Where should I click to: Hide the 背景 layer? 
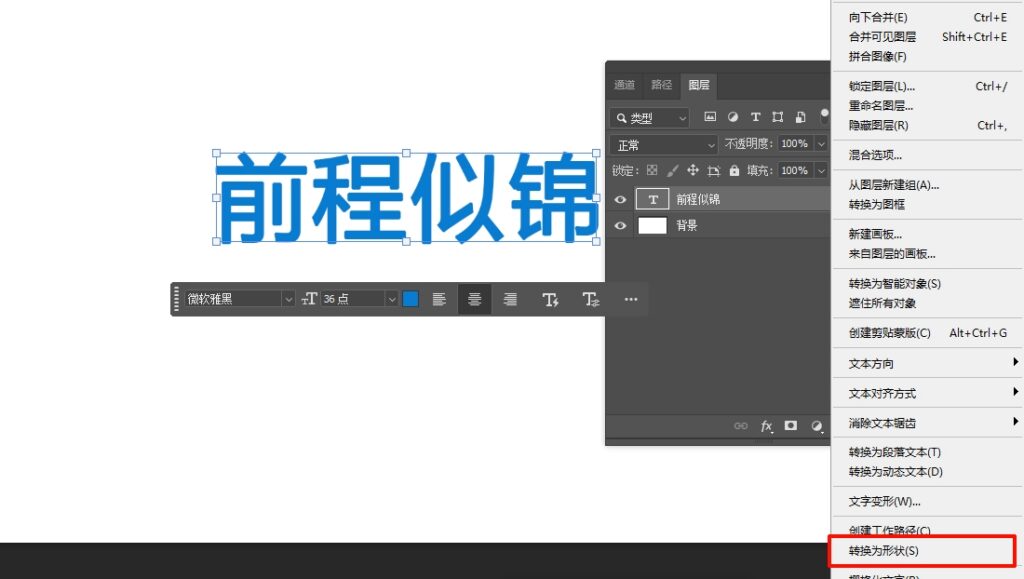click(x=620, y=224)
